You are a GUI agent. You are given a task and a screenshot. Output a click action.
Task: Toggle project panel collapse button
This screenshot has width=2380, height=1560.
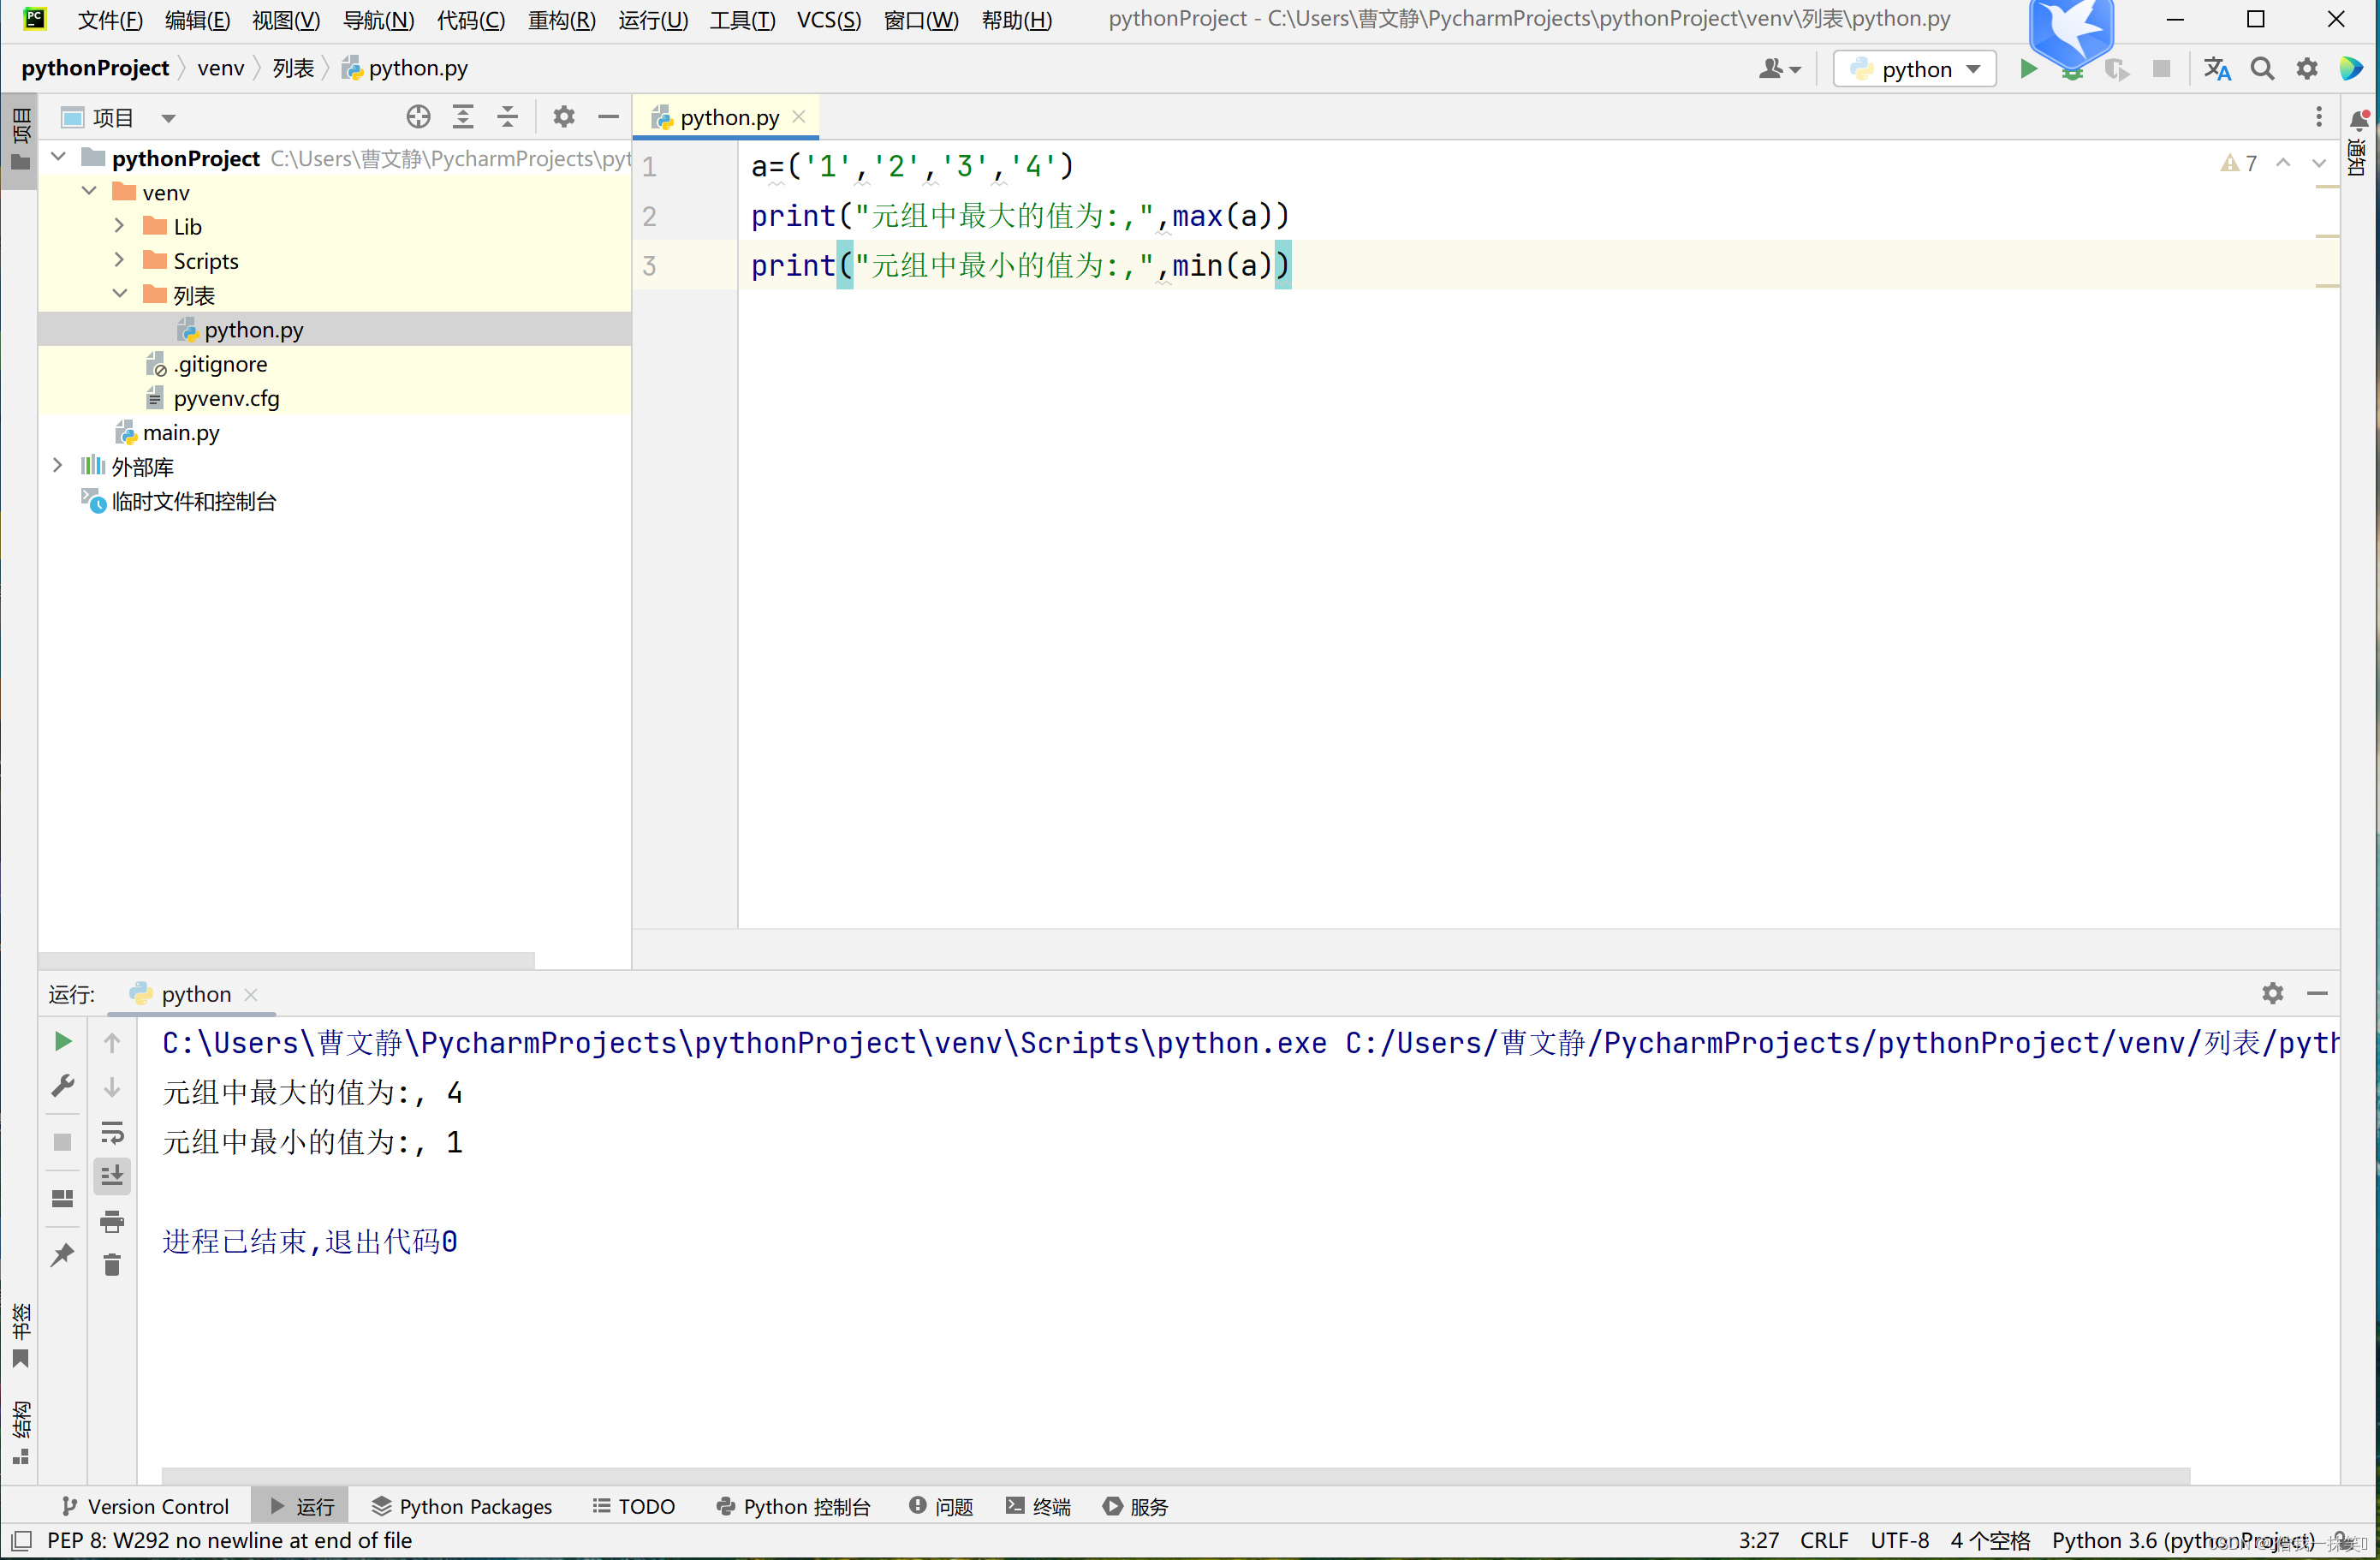(606, 115)
